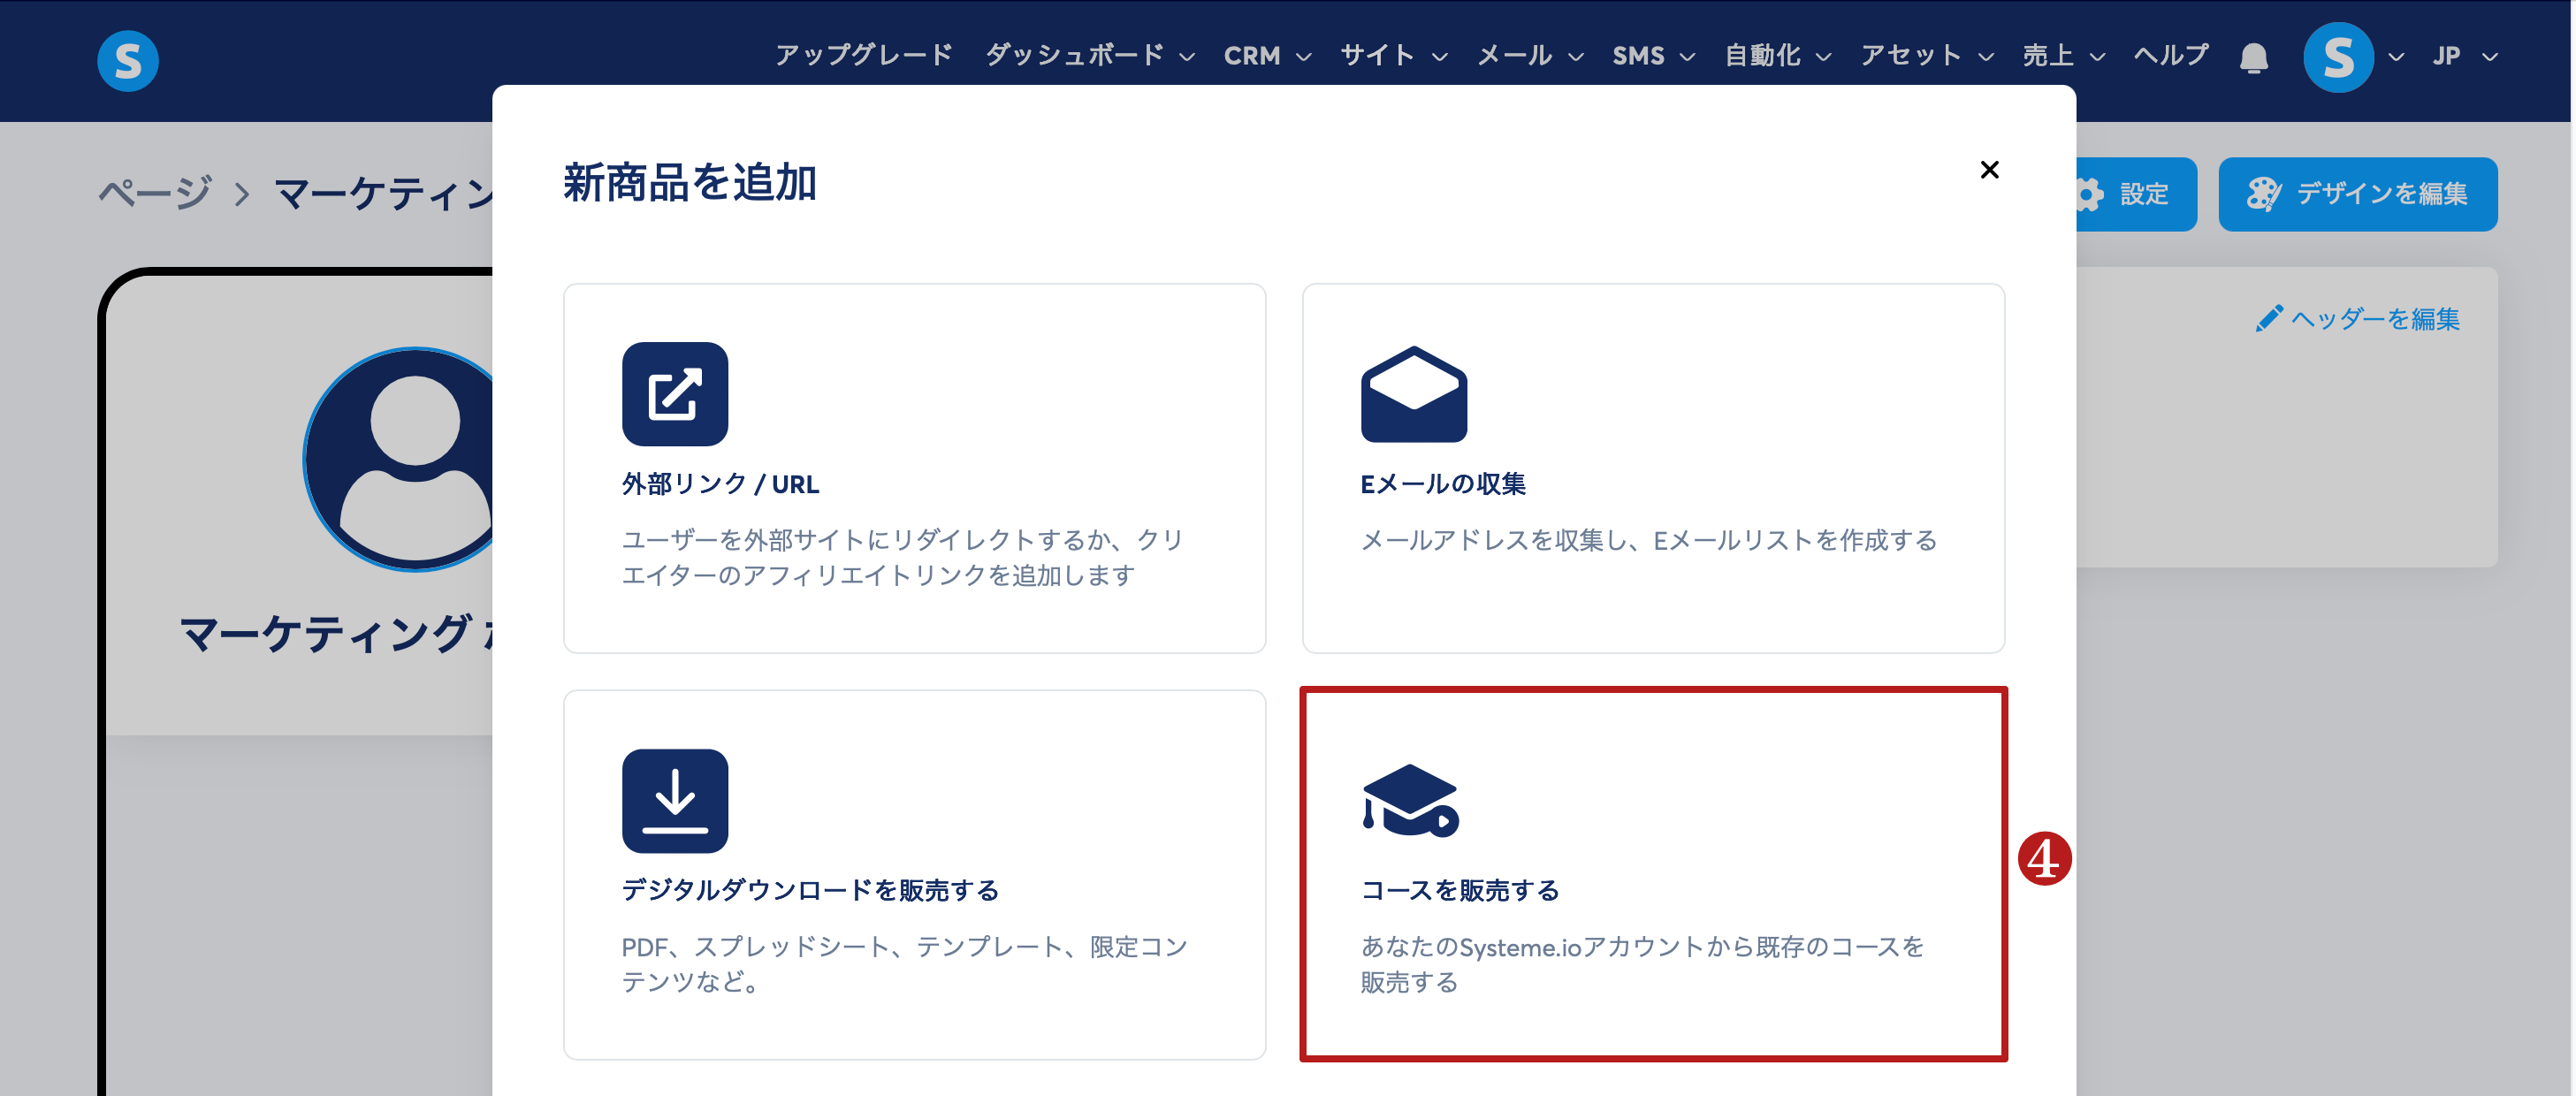Screen dimensions: 2576x1096
Task: Click the pencil icon for ヘッダーを編集
Action: tap(2269, 318)
